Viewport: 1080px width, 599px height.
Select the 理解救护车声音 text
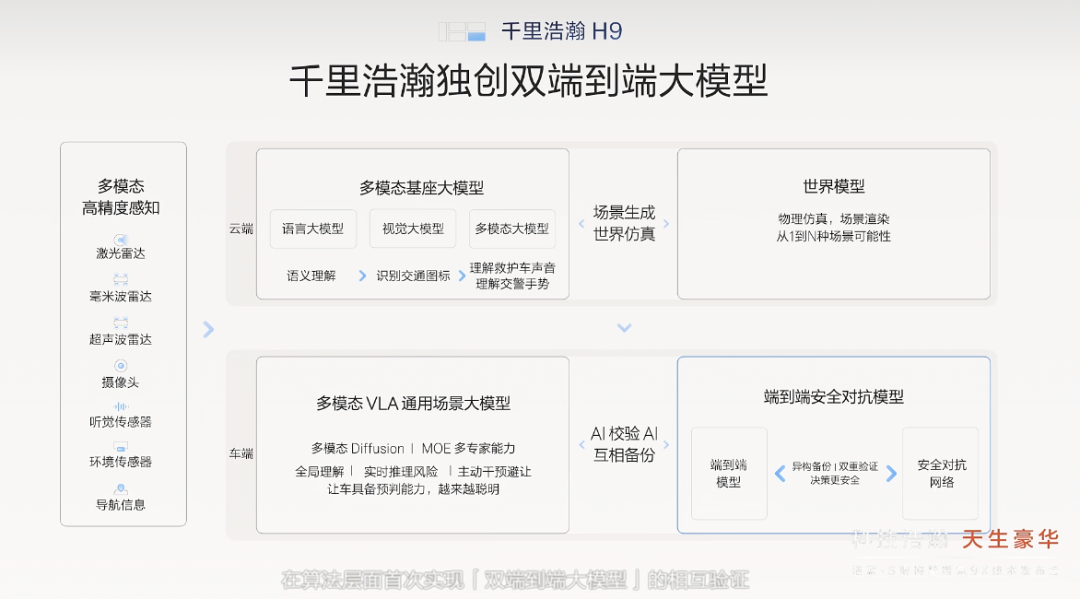(512, 268)
